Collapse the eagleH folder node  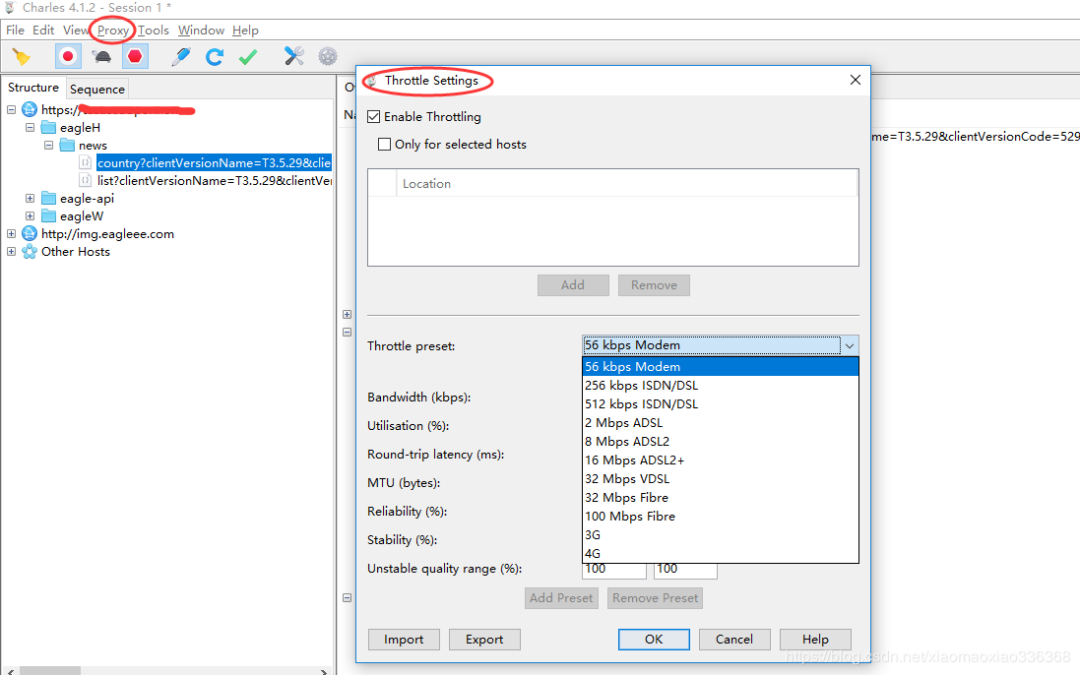[30, 127]
